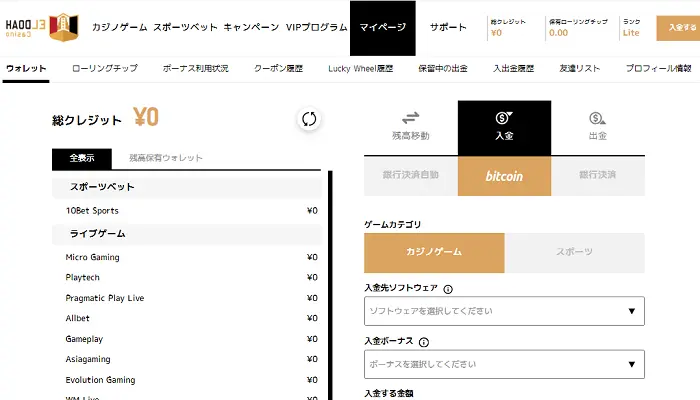700x400 pixels.
Task: Switch to 残高保有ウォレット tab
Action: [x=166, y=158]
